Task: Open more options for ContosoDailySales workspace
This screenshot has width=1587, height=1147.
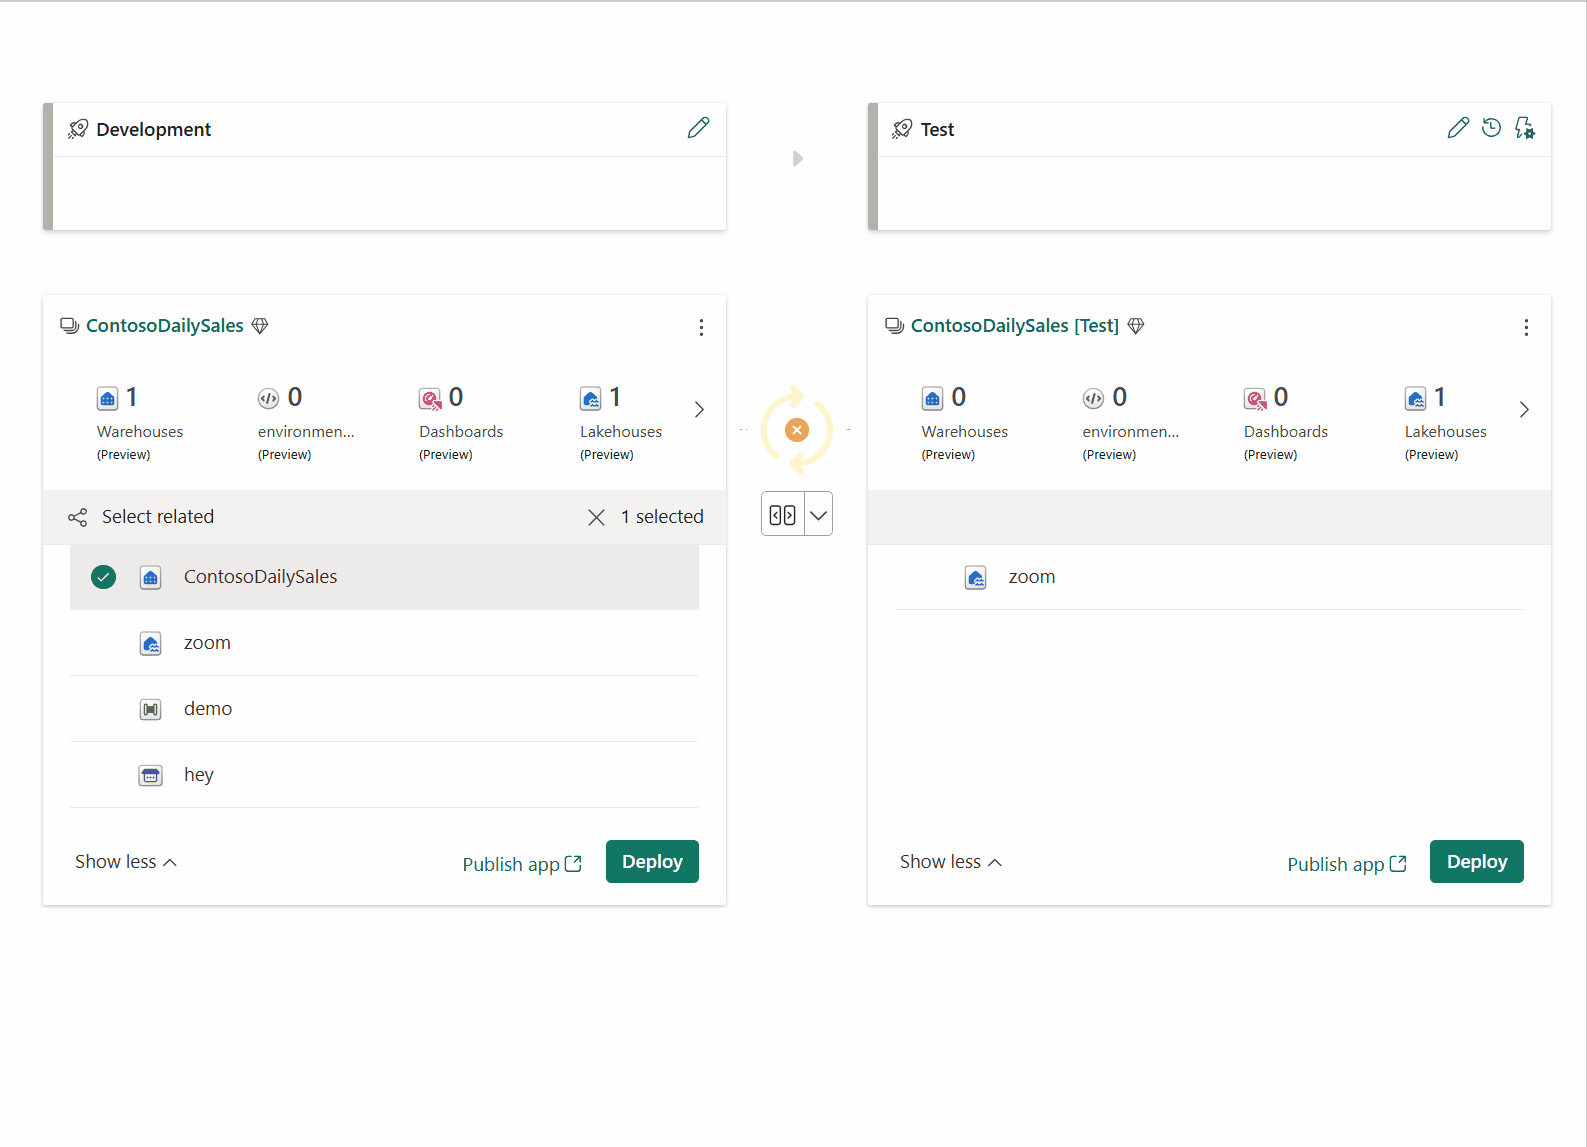Action: pyautogui.click(x=701, y=327)
